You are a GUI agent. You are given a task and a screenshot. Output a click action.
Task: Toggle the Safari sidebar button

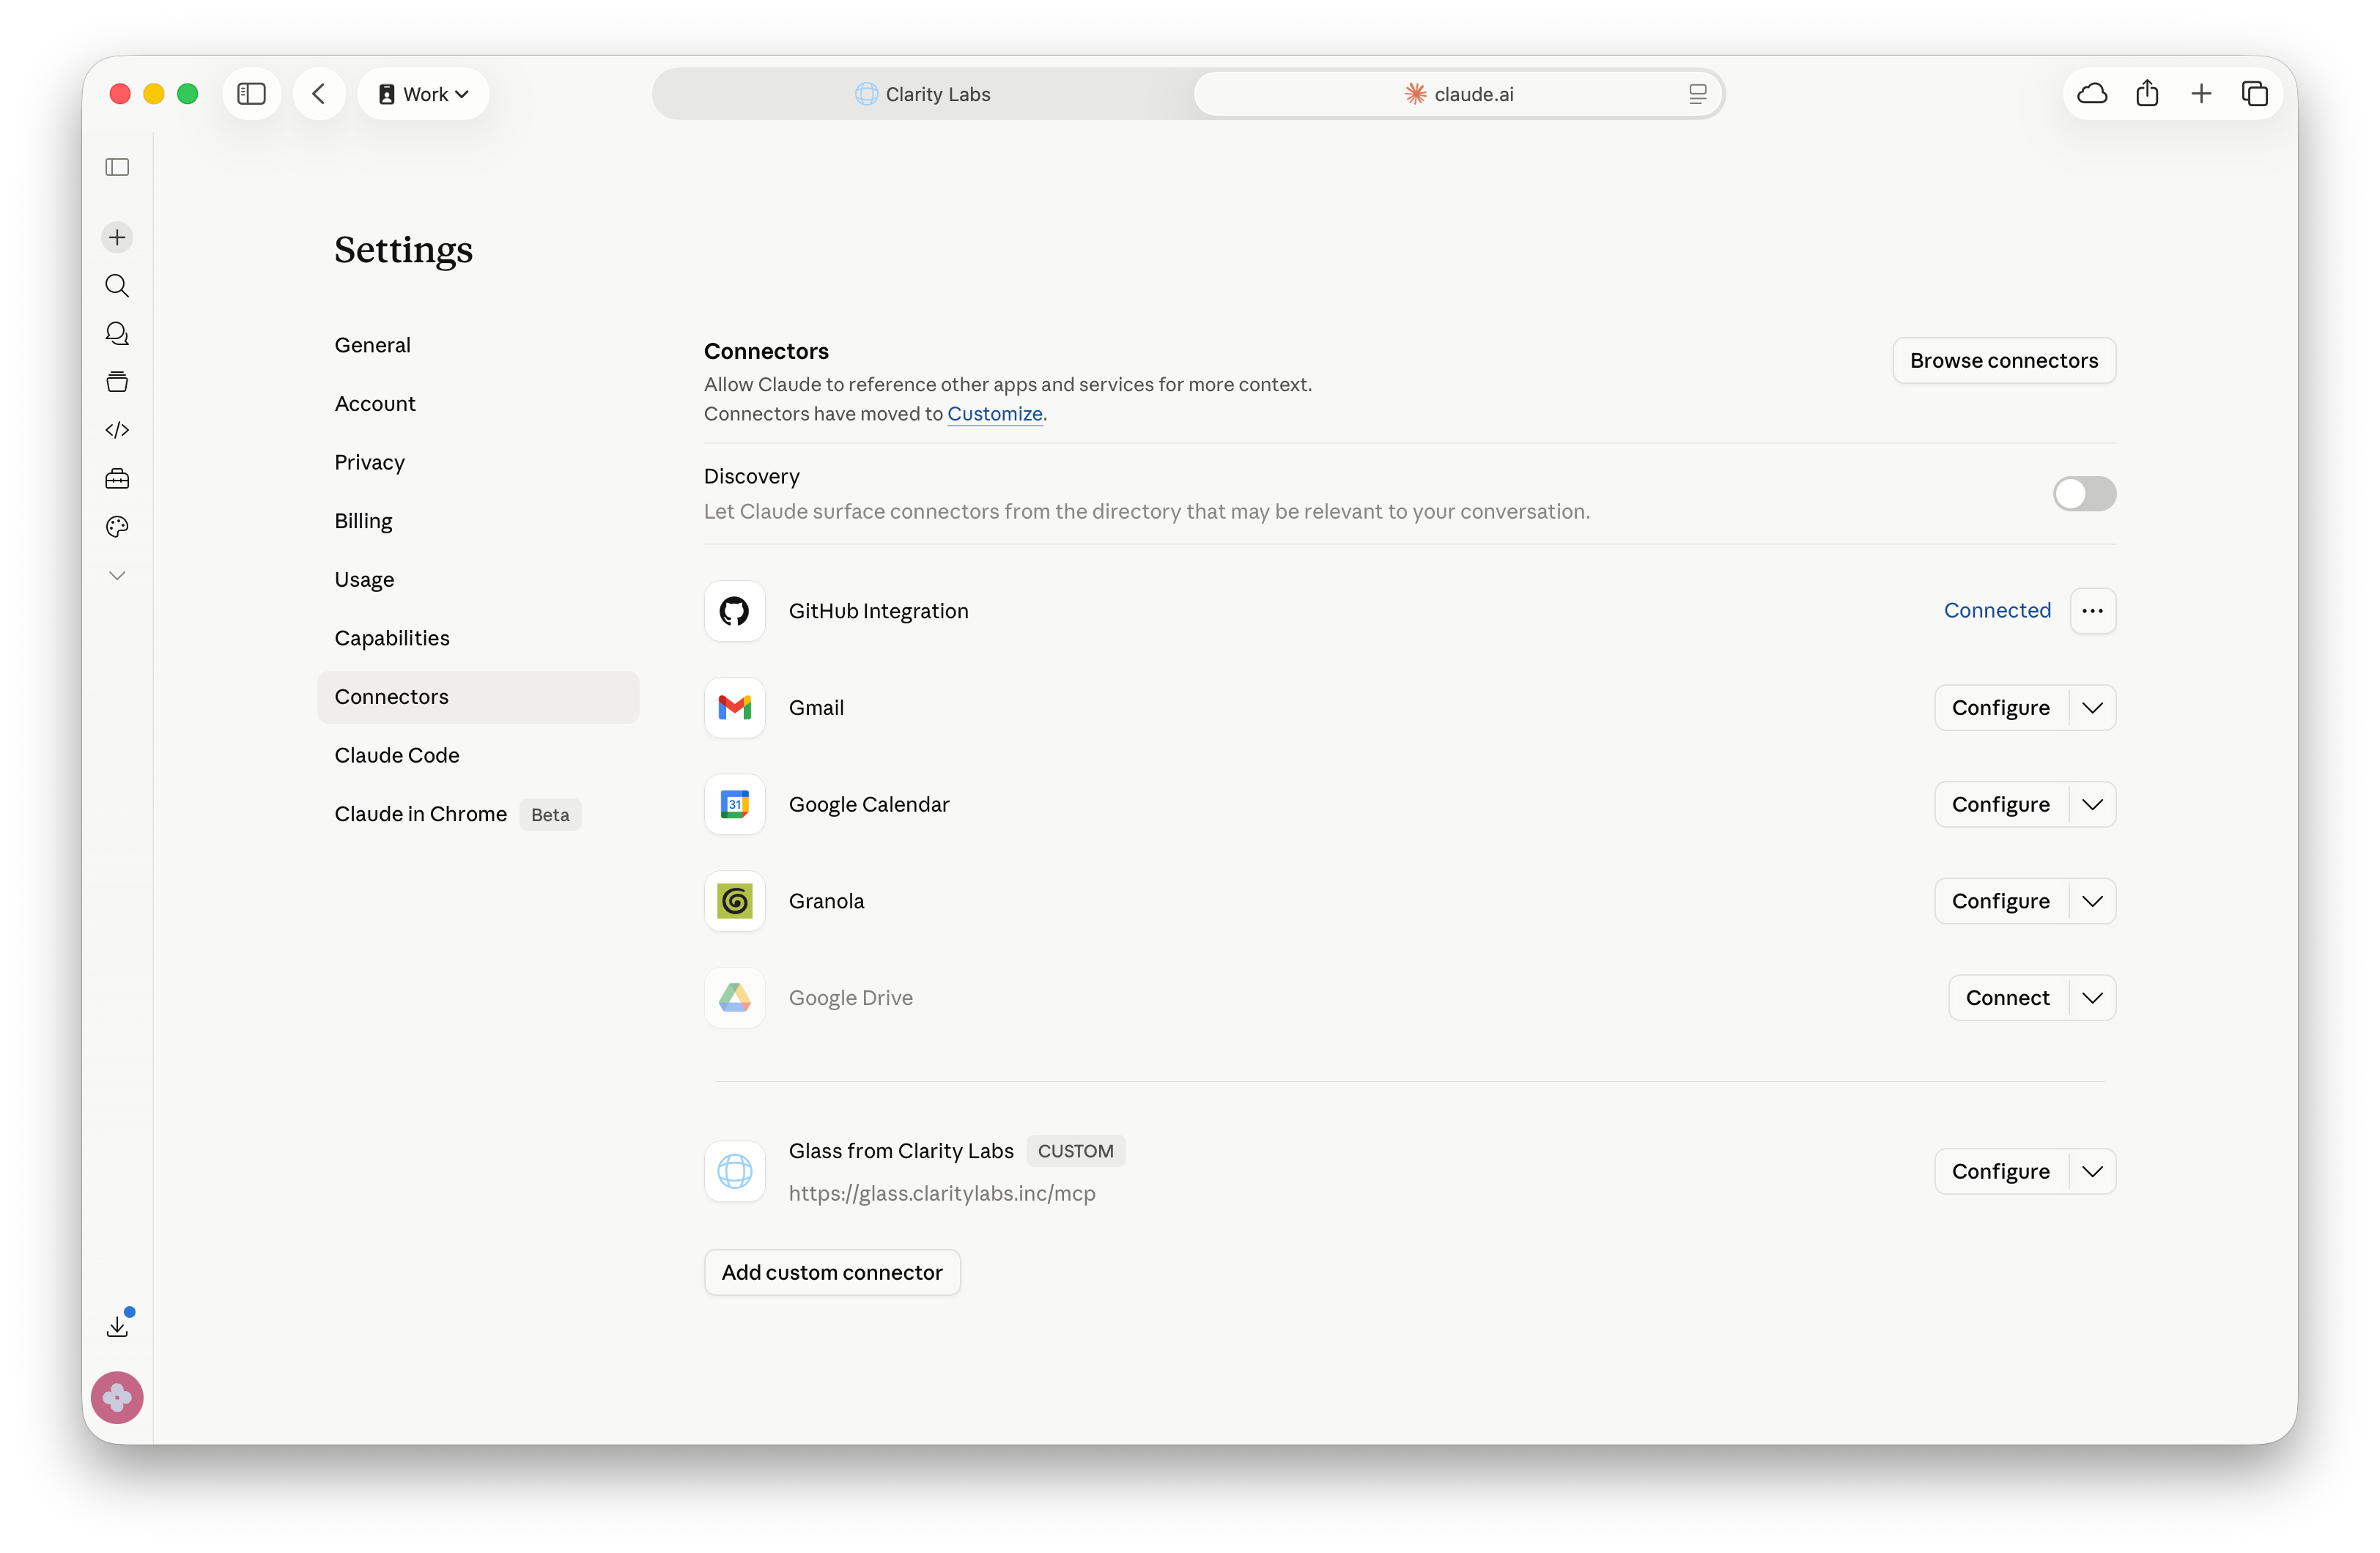(251, 94)
